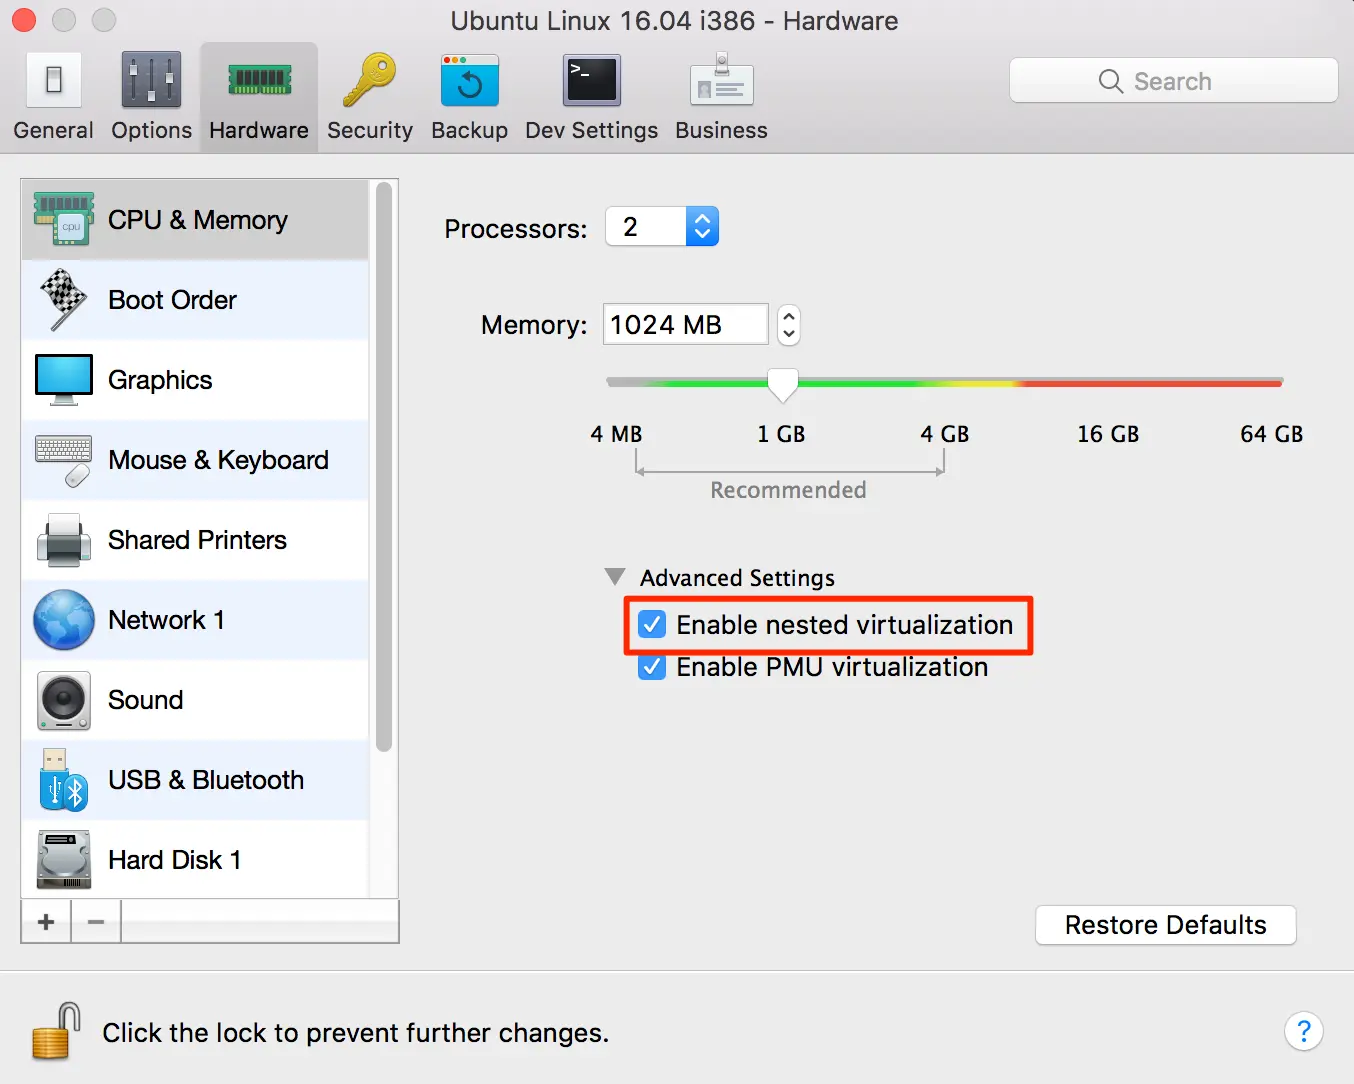The image size is (1354, 1084).
Task: Select Boot Order checkered flag icon
Action: coord(64,299)
